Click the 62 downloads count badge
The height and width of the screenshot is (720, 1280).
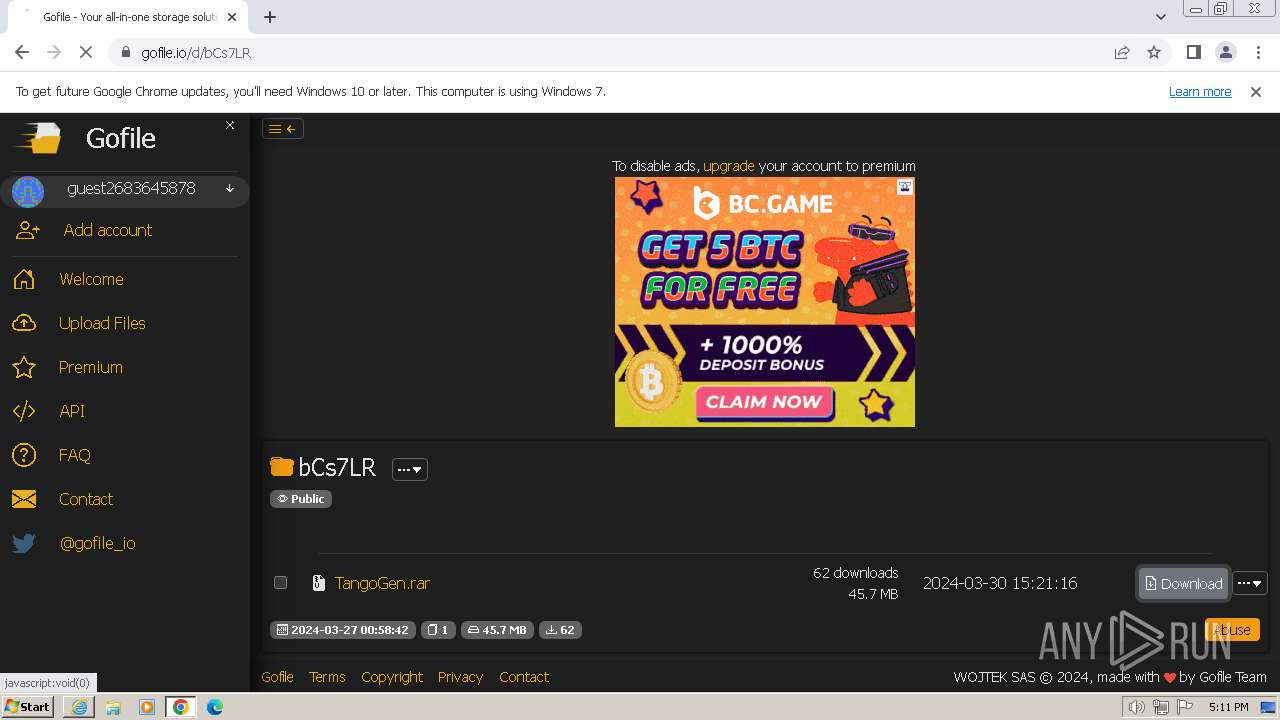[x=560, y=630]
